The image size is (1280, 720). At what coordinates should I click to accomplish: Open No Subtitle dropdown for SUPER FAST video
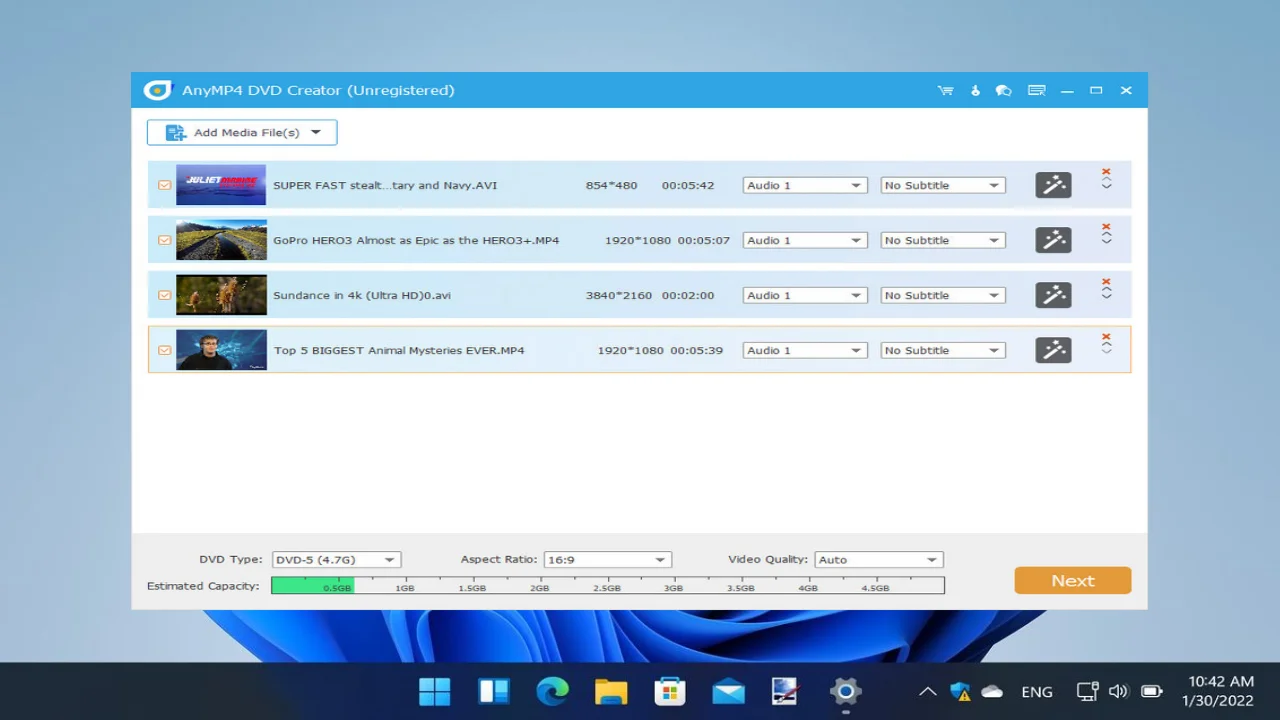pos(943,185)
